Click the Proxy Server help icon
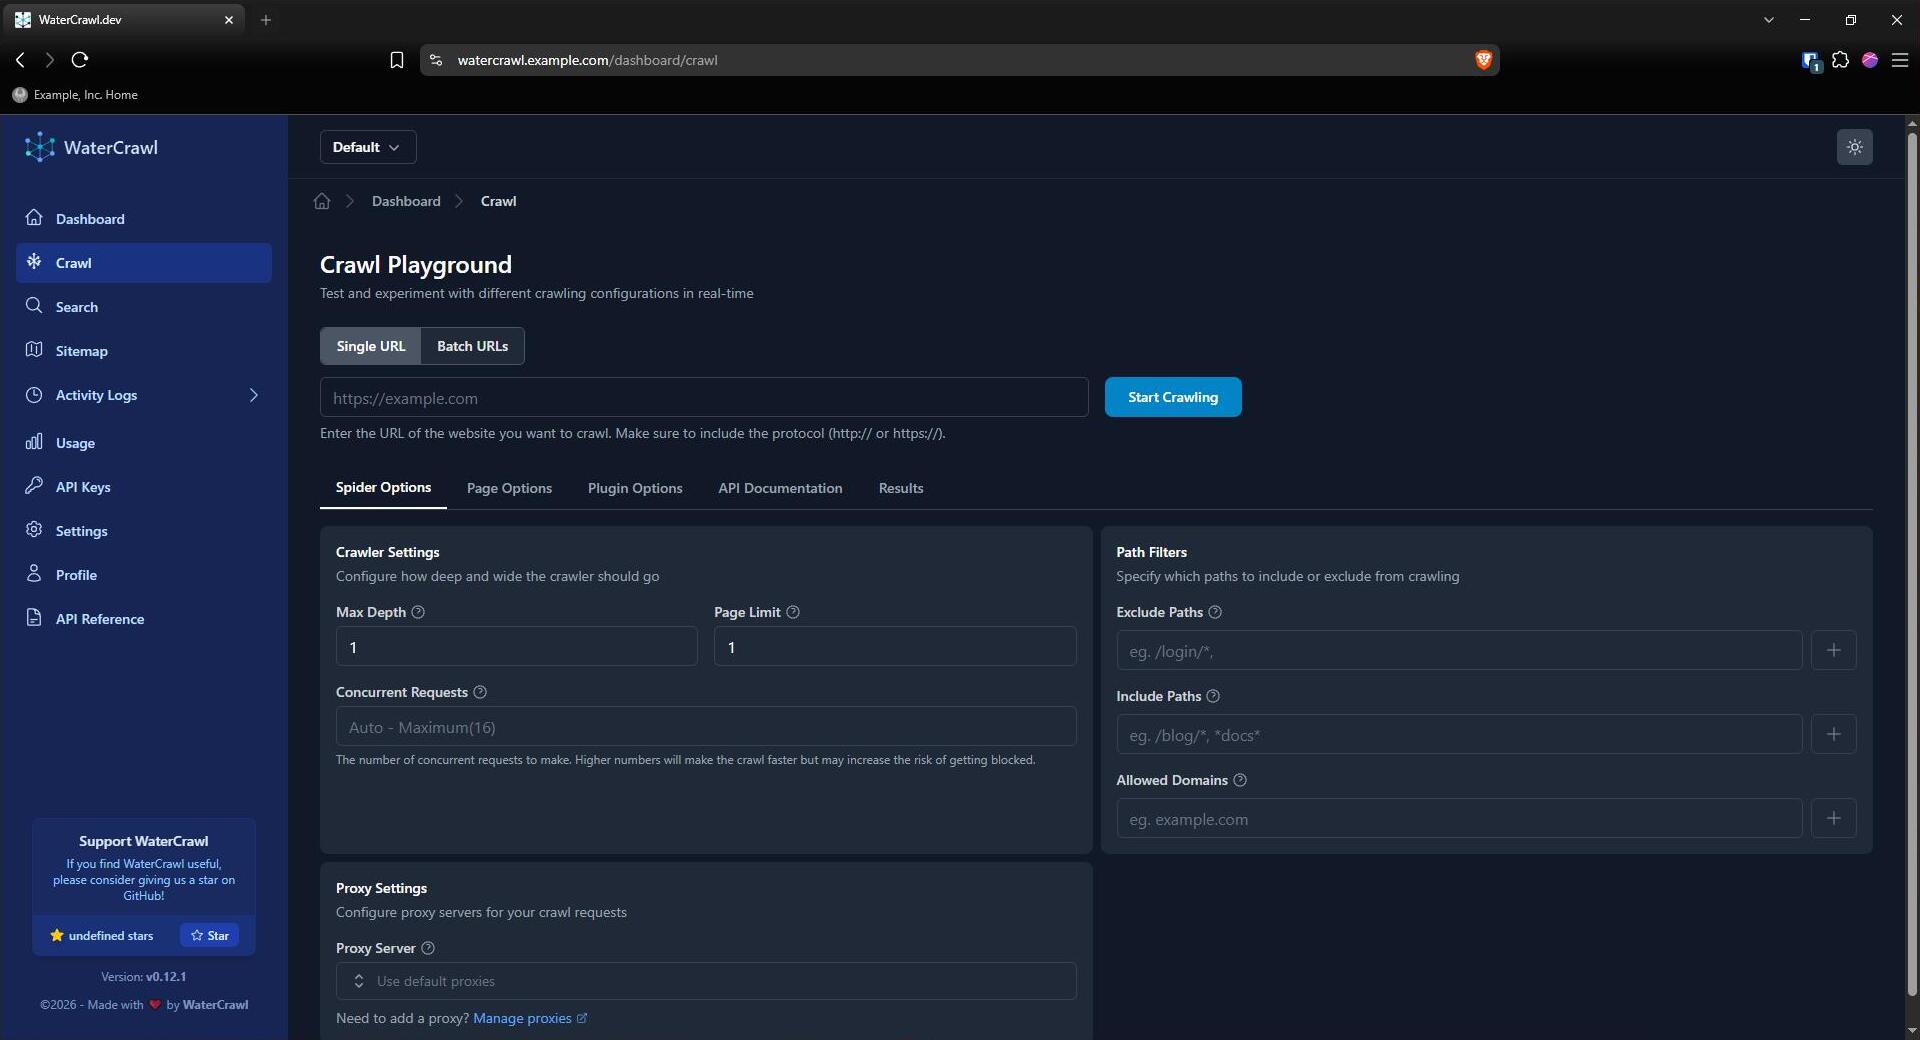Image resolution: width=1920 pixels, height=1040 pixels. (x=428, y=948)
